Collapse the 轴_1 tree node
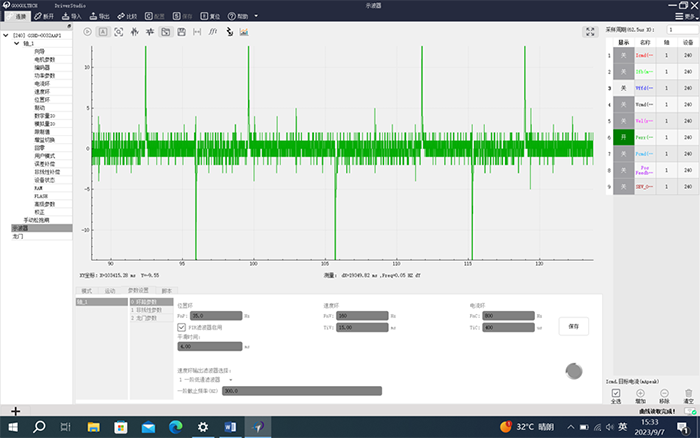Image resolution: width=700 pixels, height=438 pixels. tap(19, 44)
